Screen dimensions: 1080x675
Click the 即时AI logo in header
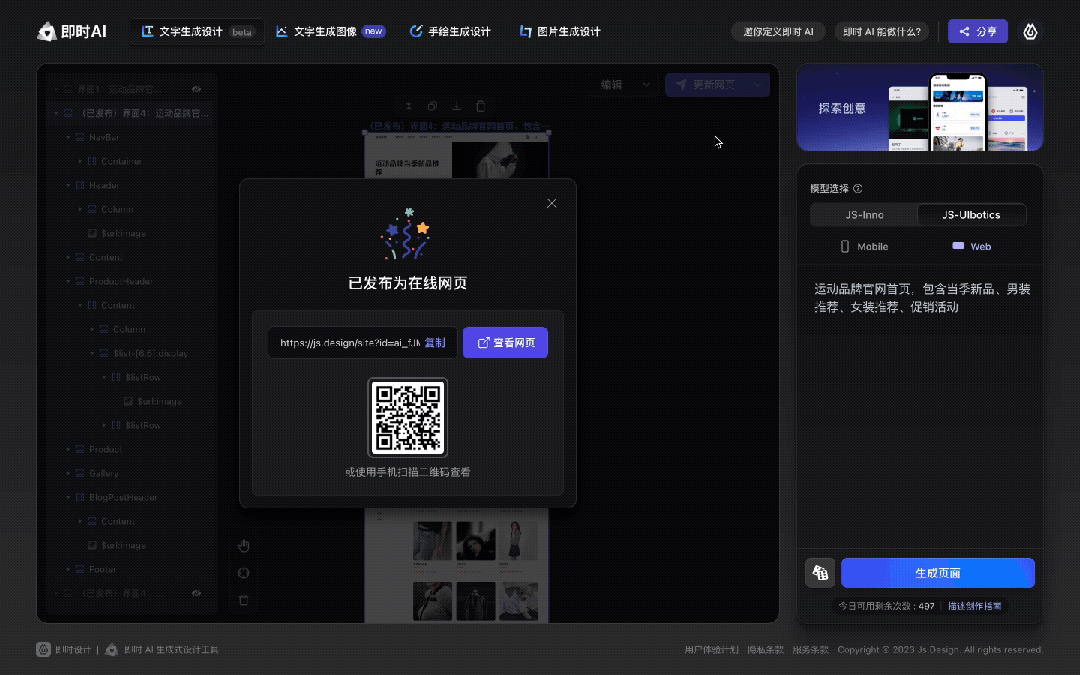tap(72, 31)
